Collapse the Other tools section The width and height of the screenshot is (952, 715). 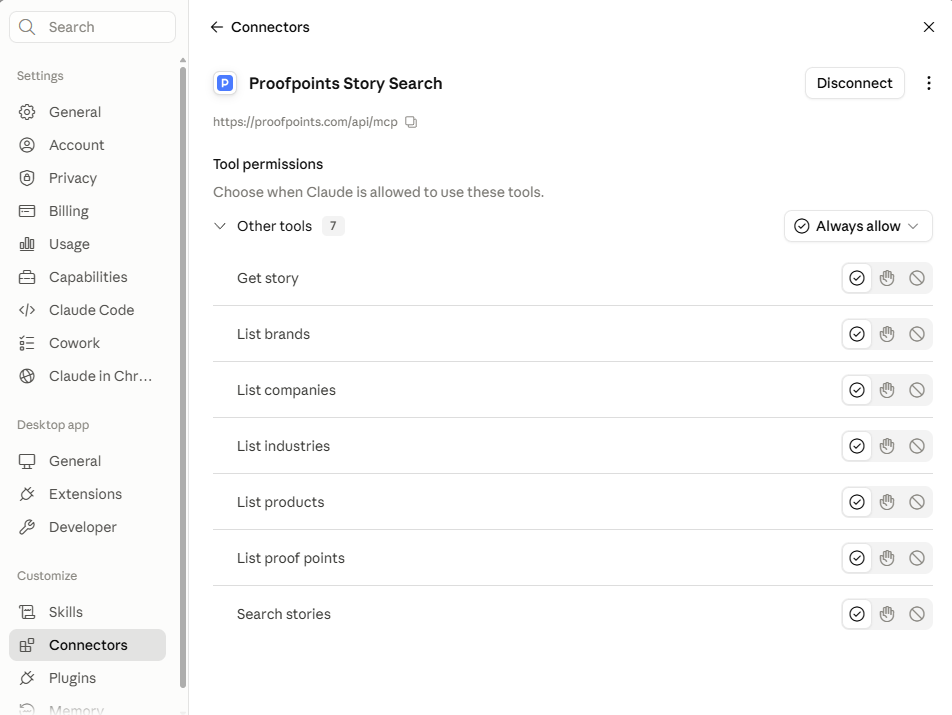(220, 226)
